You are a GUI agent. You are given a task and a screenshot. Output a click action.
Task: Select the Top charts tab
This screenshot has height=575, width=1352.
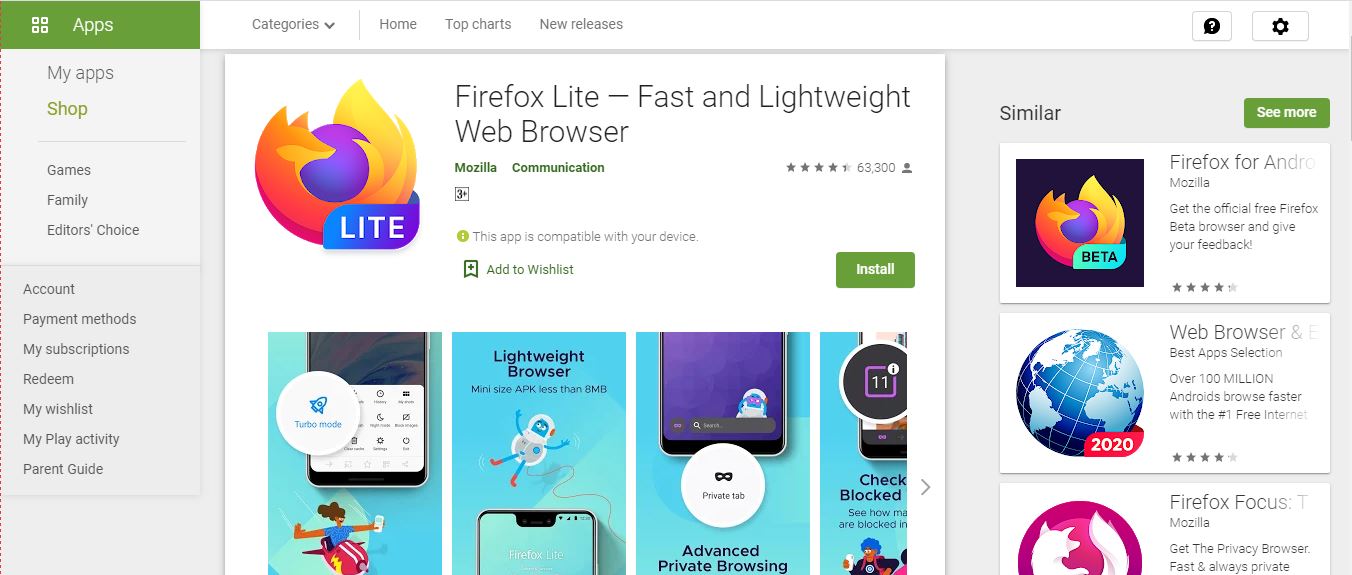[x=478, y=24]
